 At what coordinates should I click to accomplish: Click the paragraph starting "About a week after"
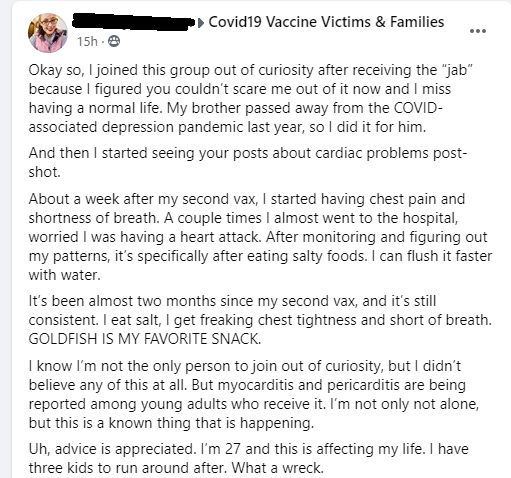(260, 237)
